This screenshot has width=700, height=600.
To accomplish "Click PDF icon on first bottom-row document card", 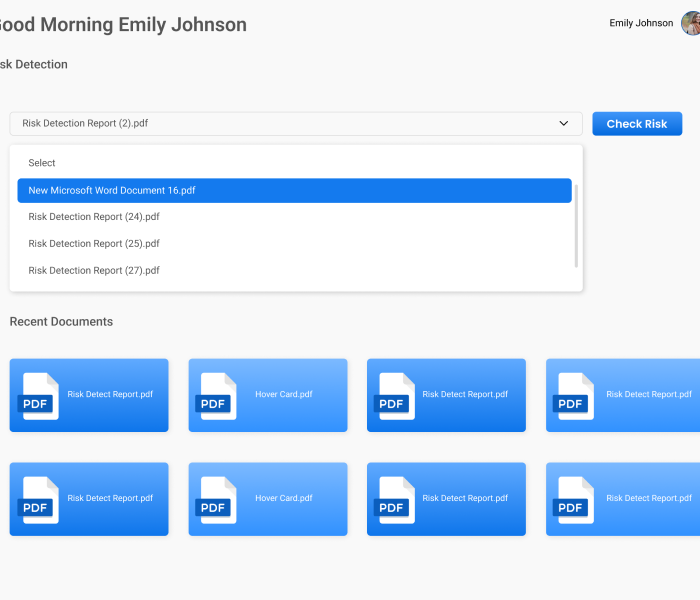I will coord(38,500).
